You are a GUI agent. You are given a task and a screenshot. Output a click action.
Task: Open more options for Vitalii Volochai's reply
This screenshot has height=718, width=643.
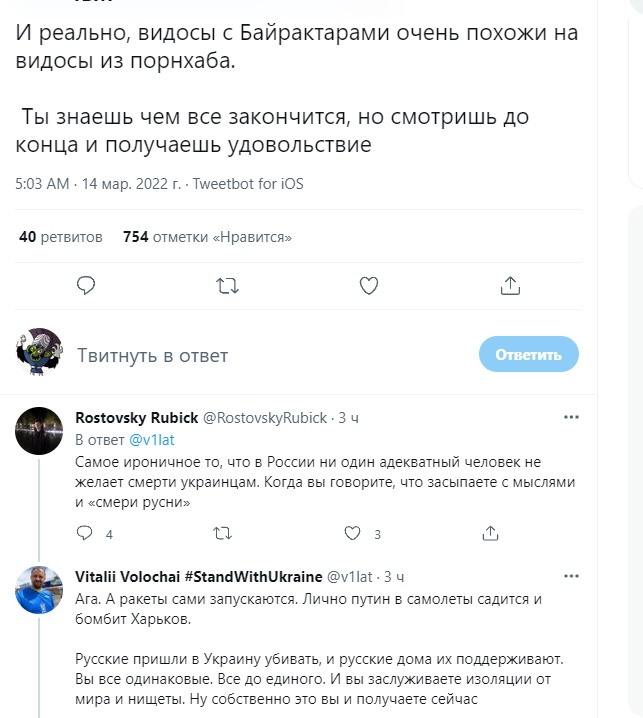[571, 577]
